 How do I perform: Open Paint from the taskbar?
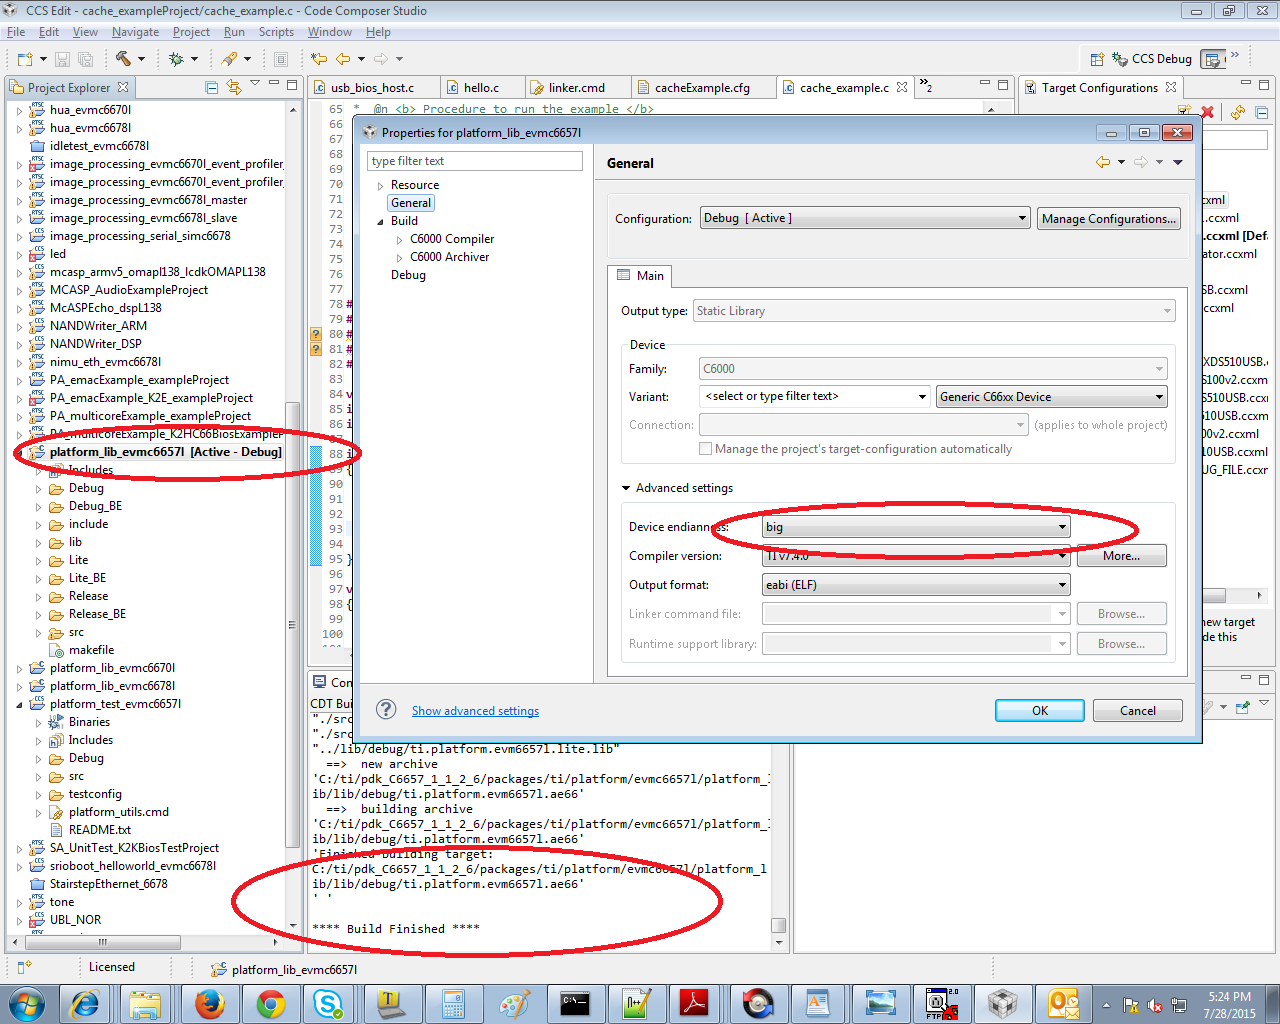pos(514,1003)
